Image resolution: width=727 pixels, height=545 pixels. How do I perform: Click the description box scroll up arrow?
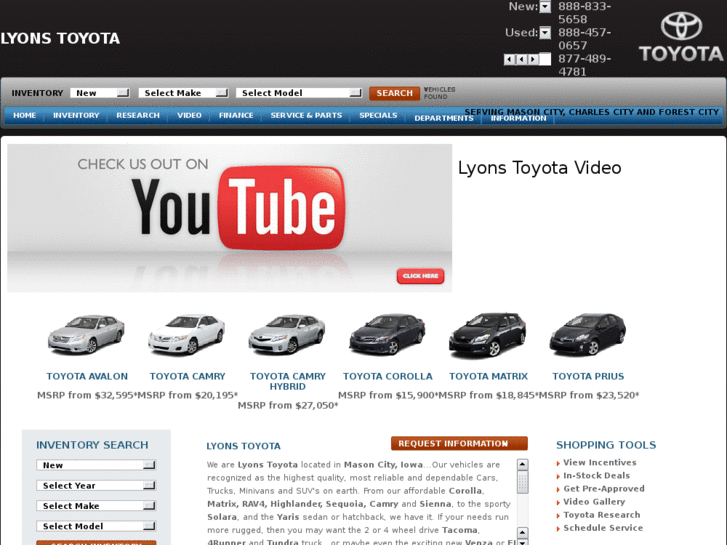tap(522, 464)
